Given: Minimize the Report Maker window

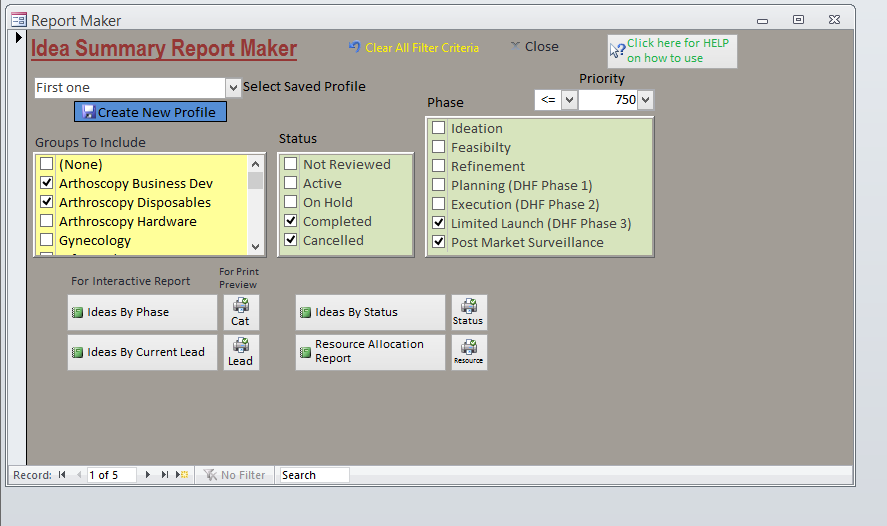Looking at the screenshot, I should [x=763, y=20].
